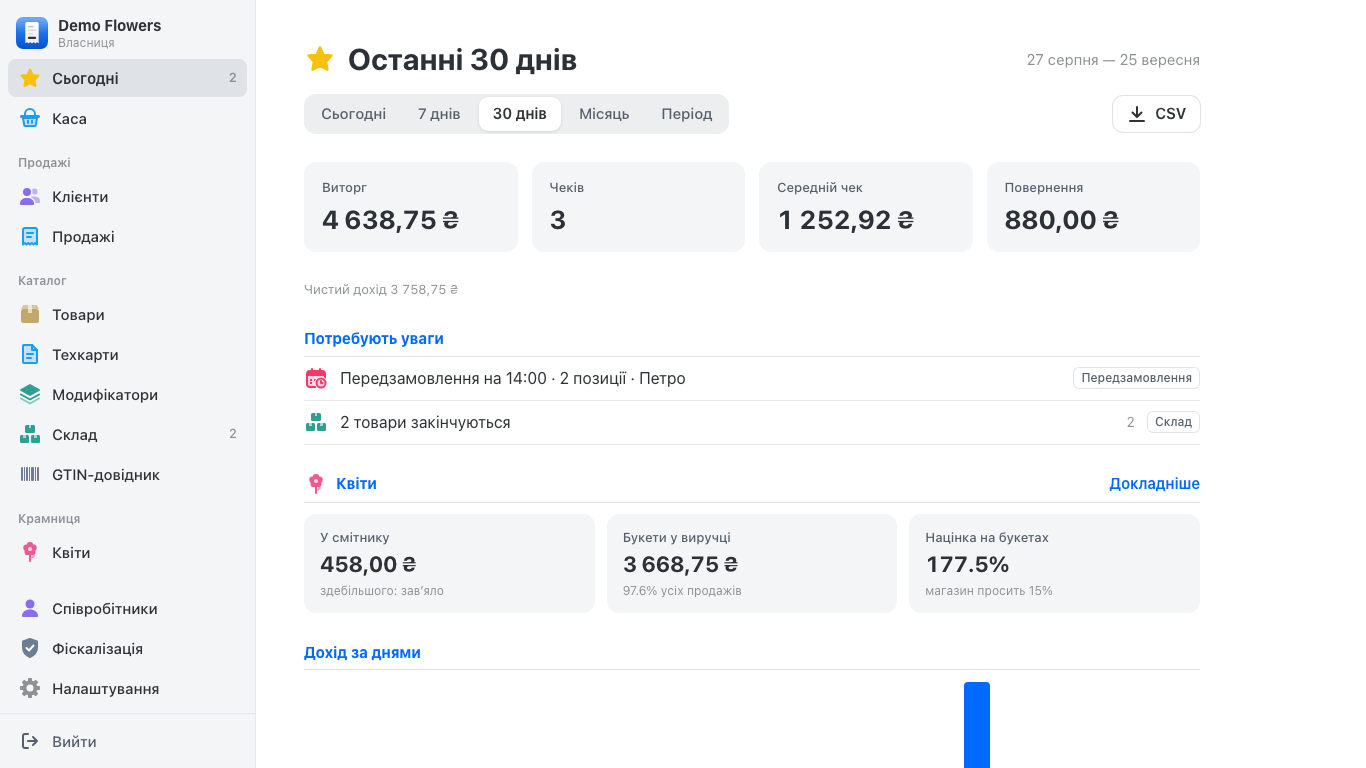The width and height of the screenshot is (1366, 768).
Task: Open Техкарти via the document icon
Action: 30,355
